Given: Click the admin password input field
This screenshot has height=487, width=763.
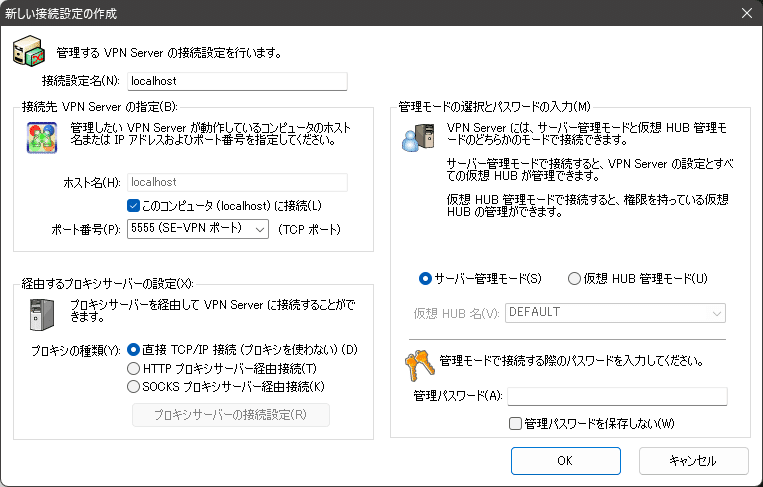Looking at the screenshot, I should (x=618, y=396).
